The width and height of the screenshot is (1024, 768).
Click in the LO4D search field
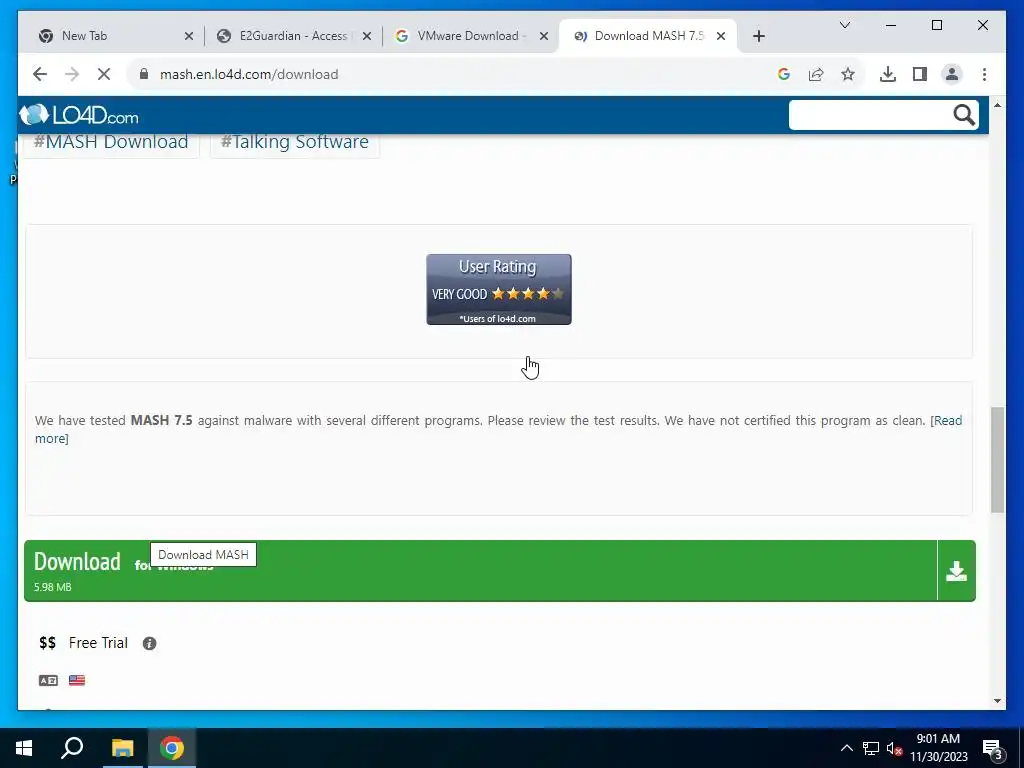click(x=870, y=115)
